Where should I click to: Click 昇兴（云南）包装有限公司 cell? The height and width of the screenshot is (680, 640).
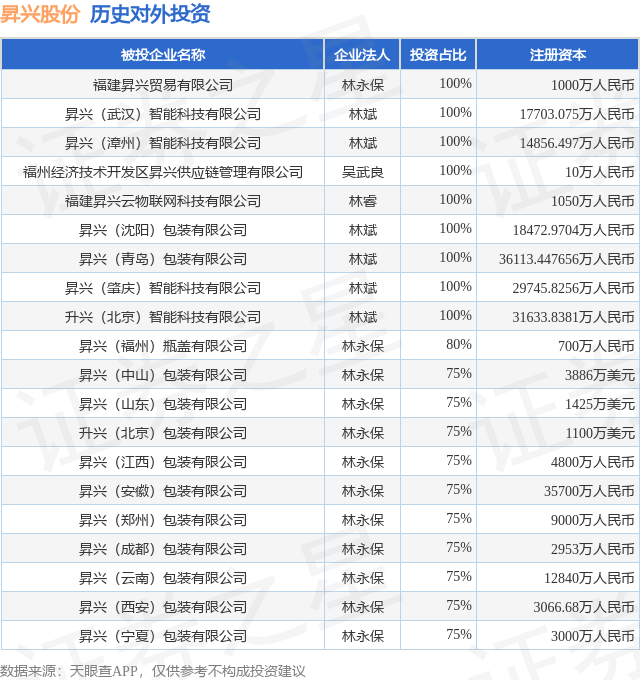163,579
